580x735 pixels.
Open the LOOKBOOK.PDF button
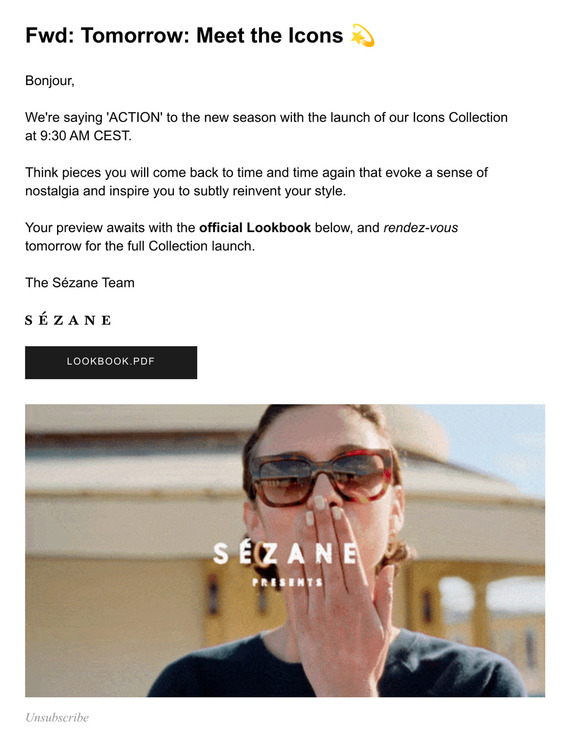coord(111,362)
